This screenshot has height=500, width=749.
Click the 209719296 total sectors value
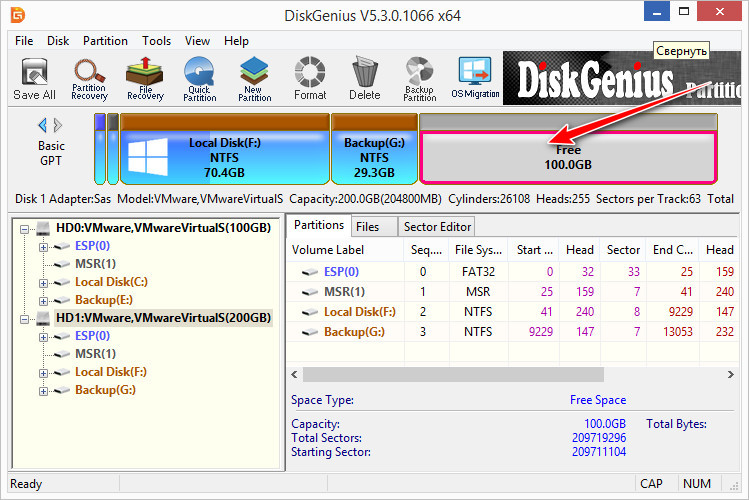[x=599, y=438]
